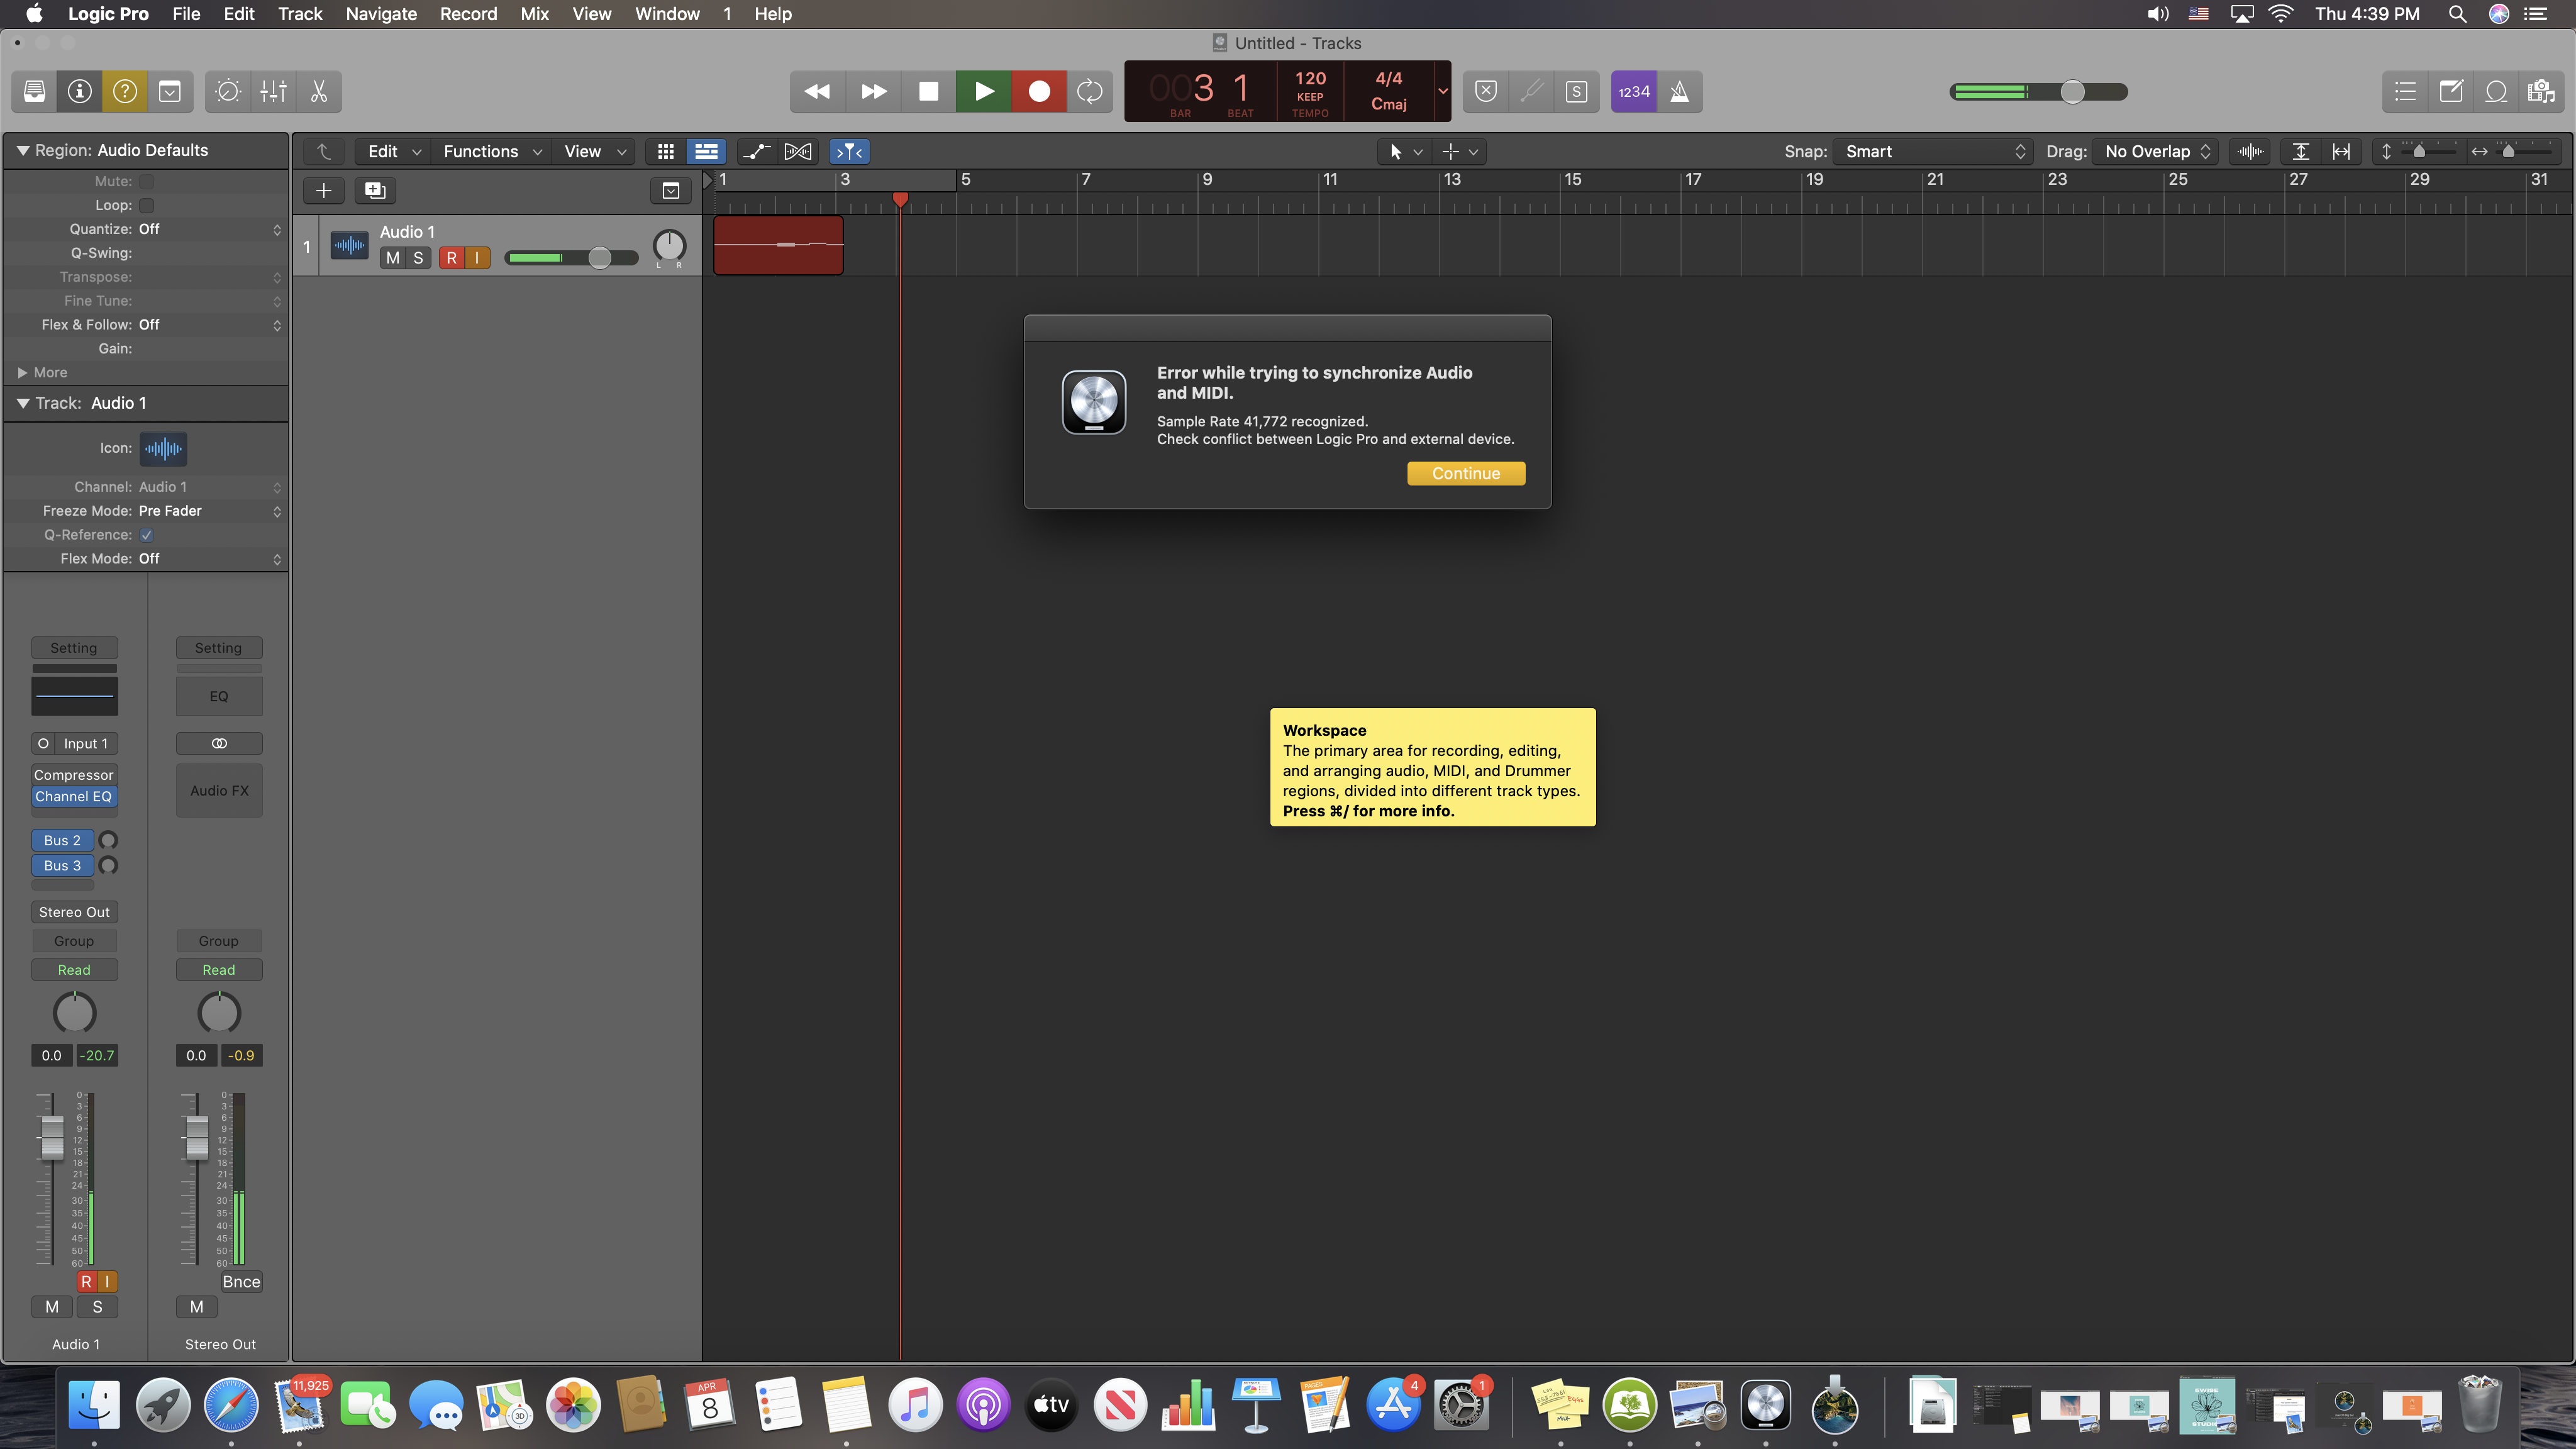This screenshot has width=2576, height=1449.
Task: Show the automation view button
Action: pos(756,151)
